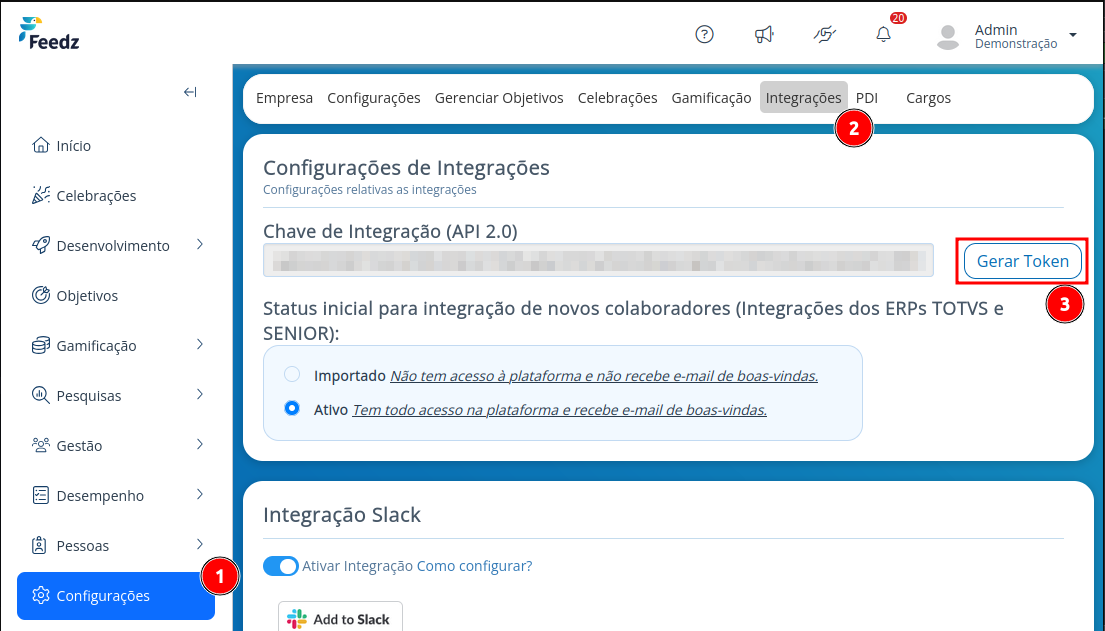Select the Importado radio option
Image resolution: width=1105 pixels, height=631 pixels.
[292, 374]
